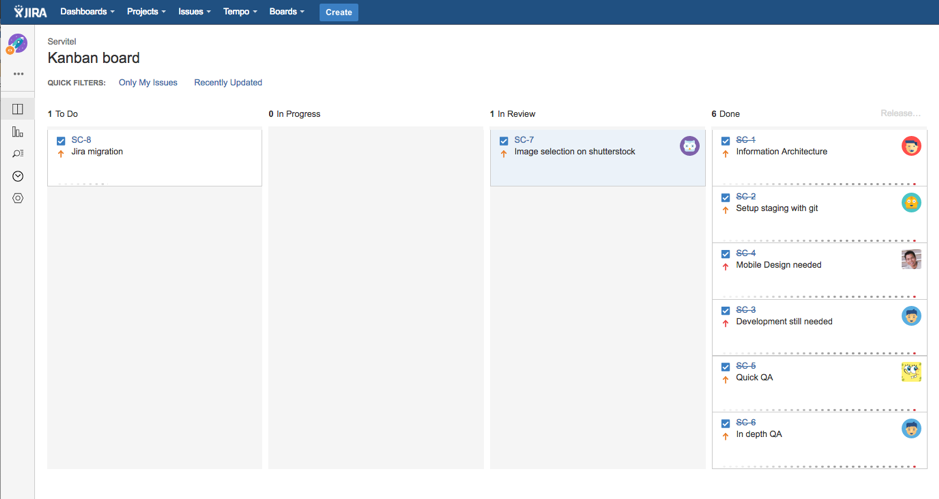Screen dimensions: 939x499
Task: Expand the Projects dropdown menu
Action: tap(146, 12)
